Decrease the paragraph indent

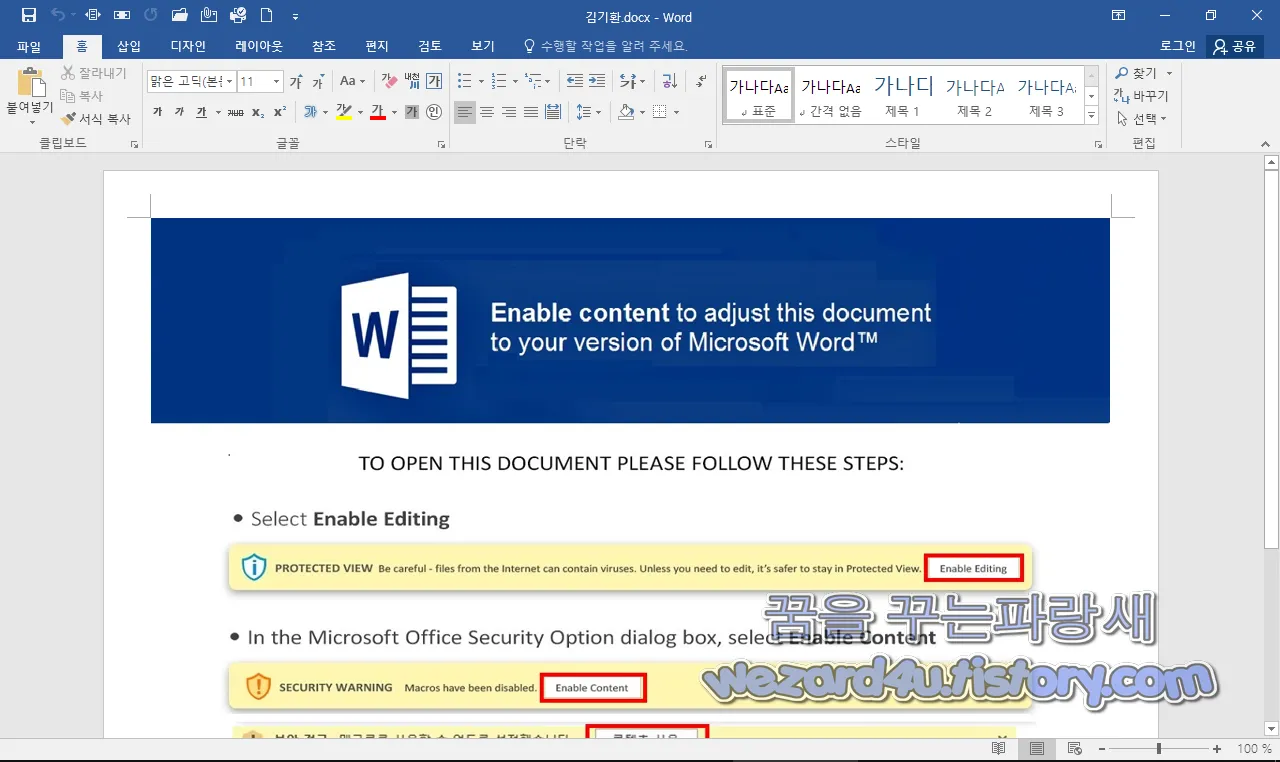click(574, 82)
